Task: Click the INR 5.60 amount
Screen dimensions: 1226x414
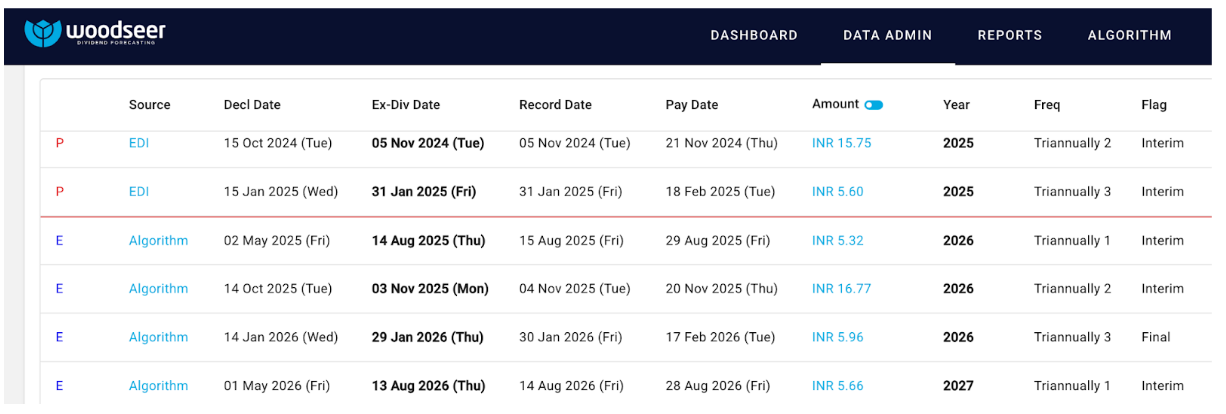Action: pos(837,192)
